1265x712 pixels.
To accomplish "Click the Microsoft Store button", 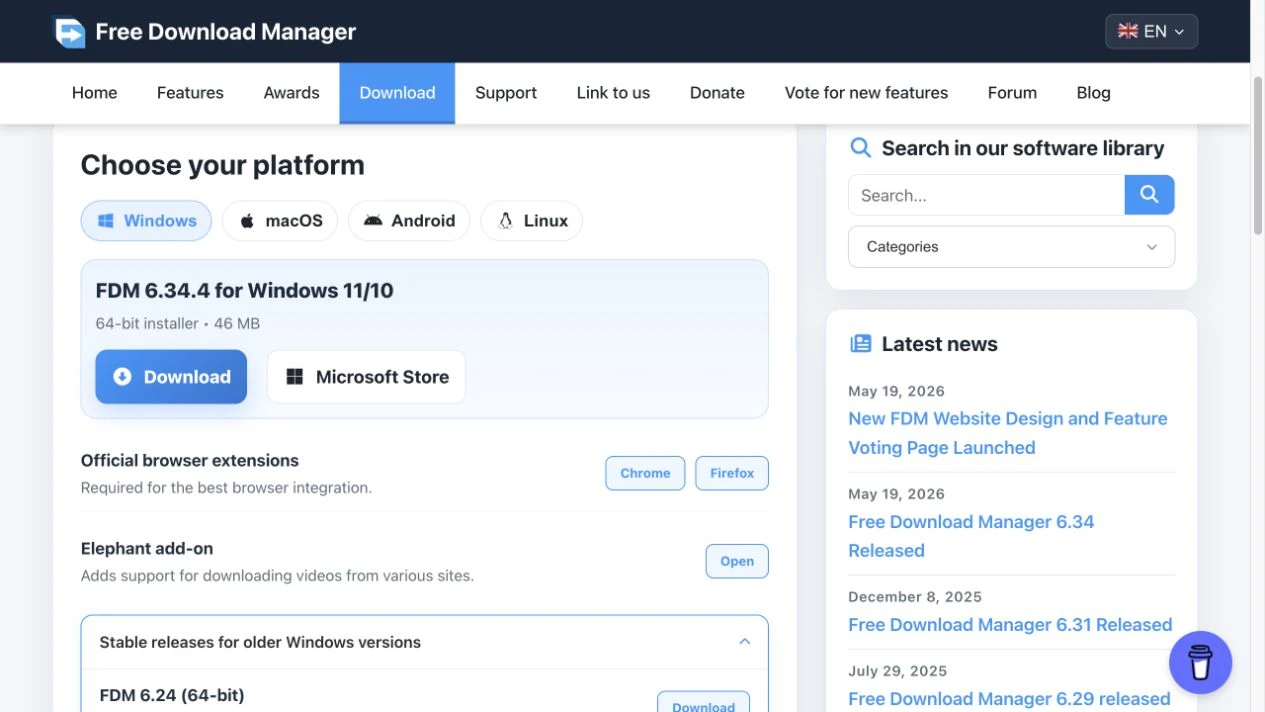I will [366, 377].
